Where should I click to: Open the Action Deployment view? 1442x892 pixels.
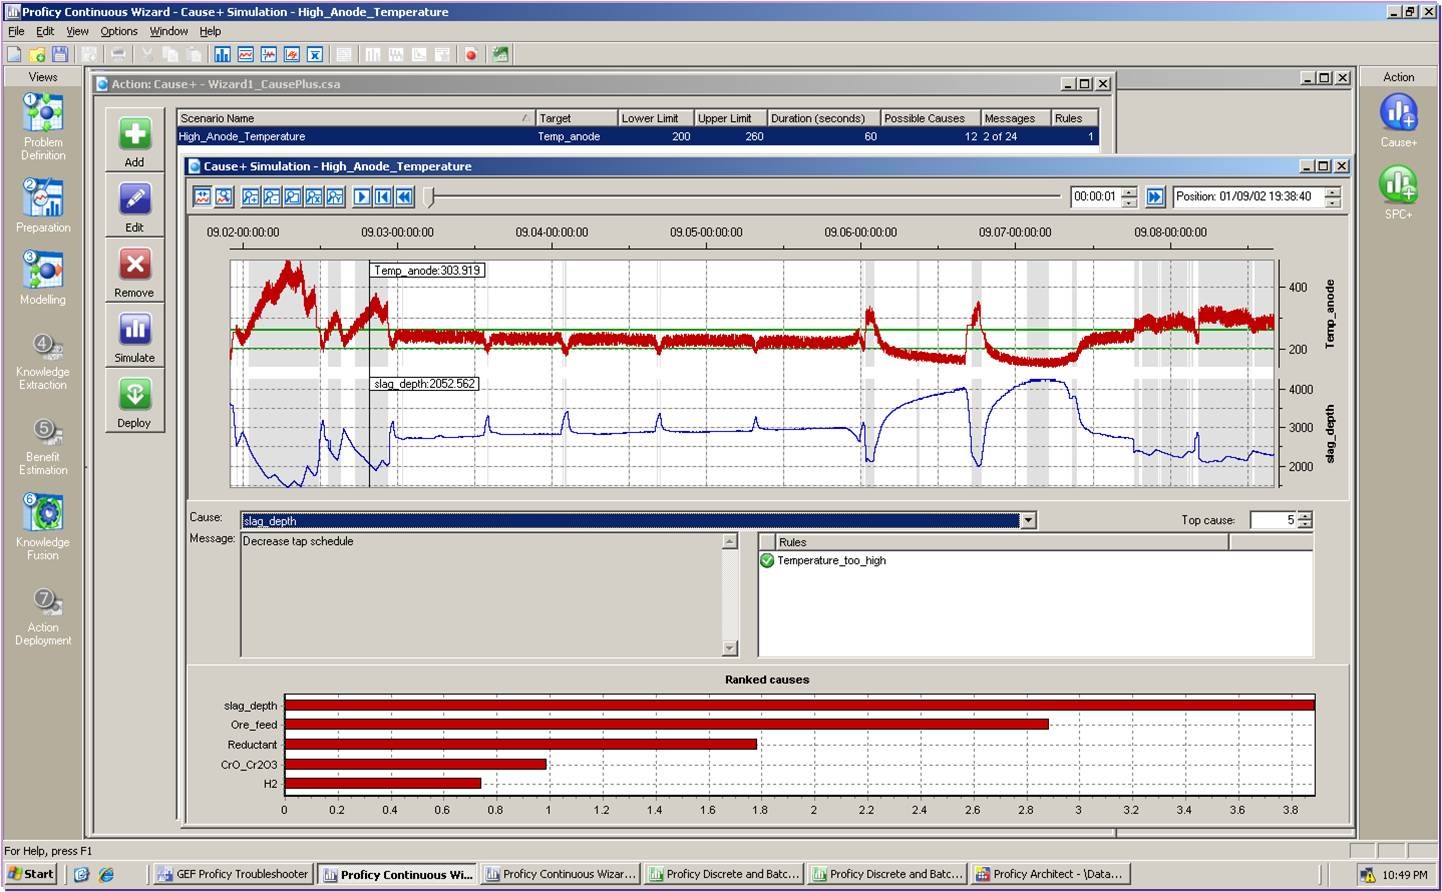43,617
